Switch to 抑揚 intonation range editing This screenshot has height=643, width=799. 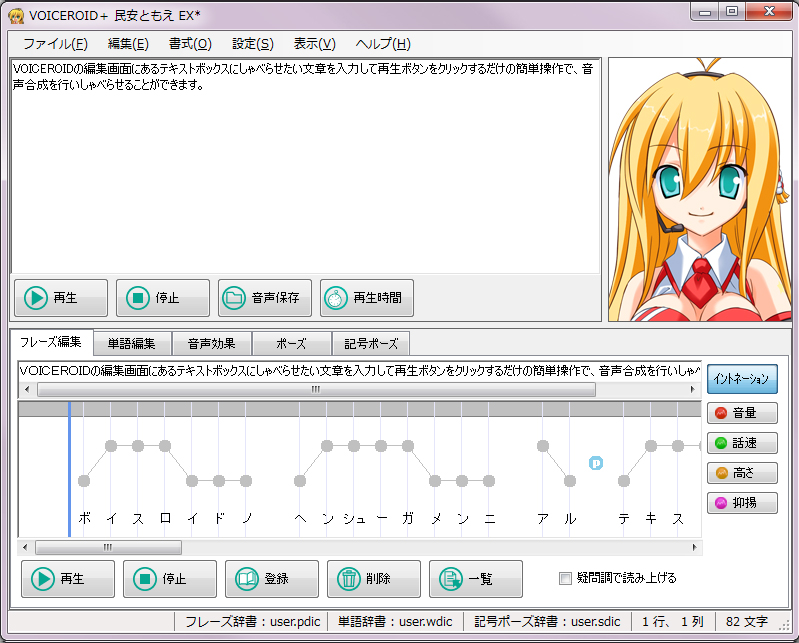742,503
